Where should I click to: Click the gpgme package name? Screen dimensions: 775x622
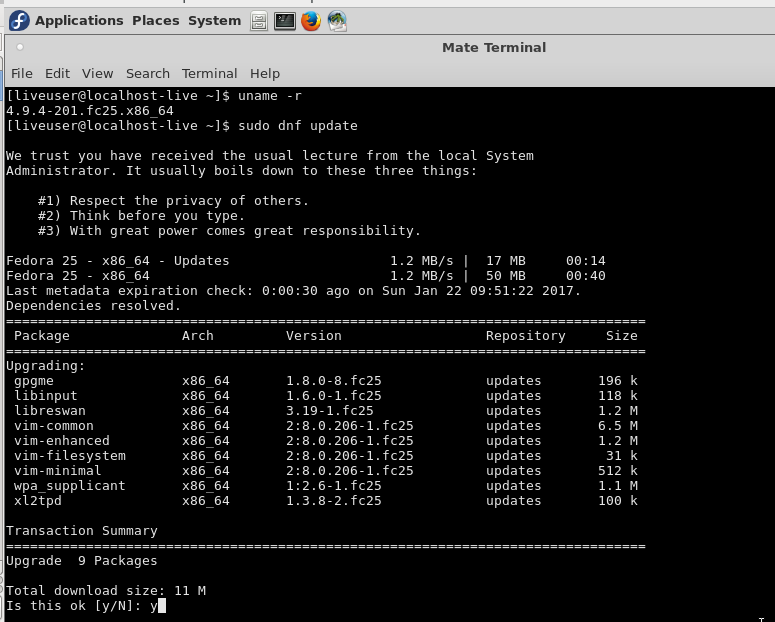[x=34, y=381]
